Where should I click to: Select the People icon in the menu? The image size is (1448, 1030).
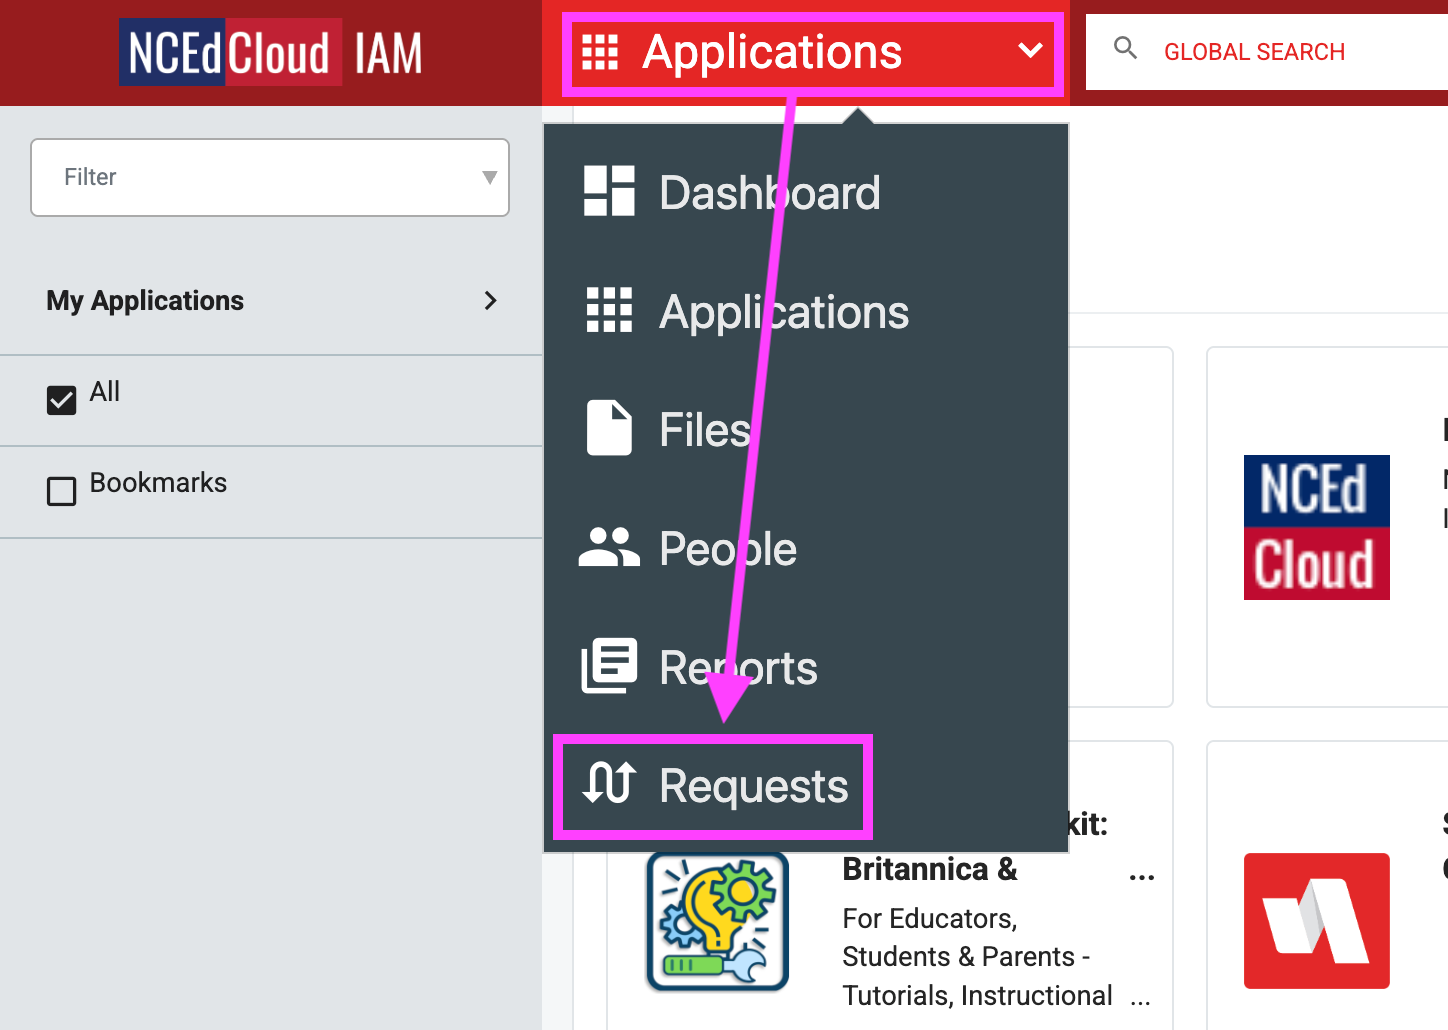tap(609, 548)
